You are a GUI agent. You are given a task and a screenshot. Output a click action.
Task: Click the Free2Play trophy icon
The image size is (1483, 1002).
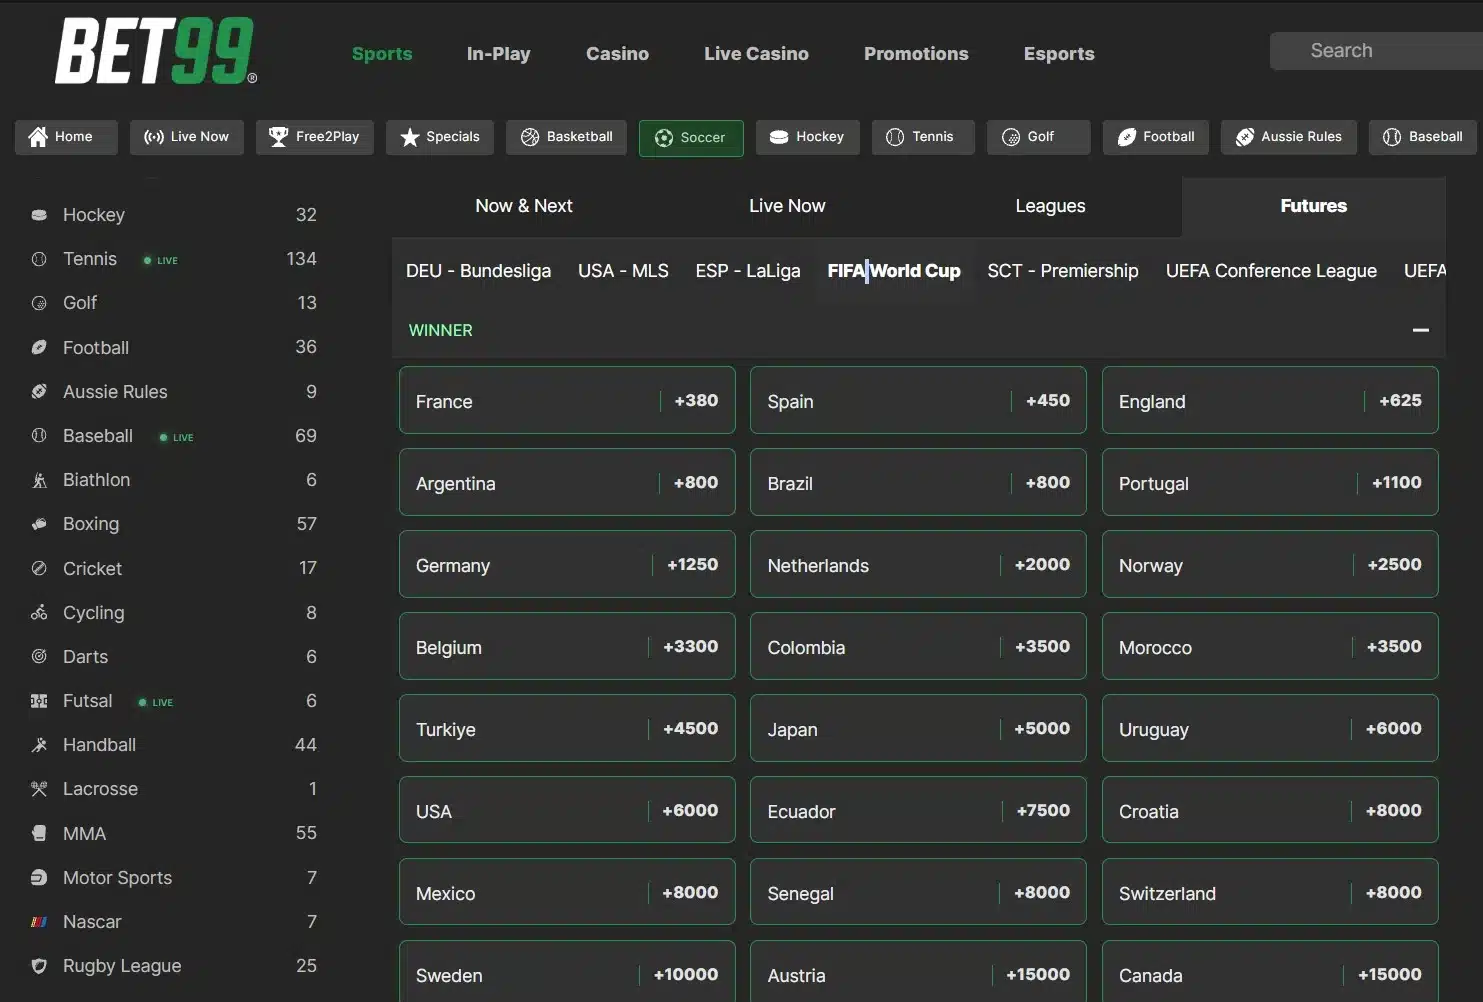coord(279,137)
